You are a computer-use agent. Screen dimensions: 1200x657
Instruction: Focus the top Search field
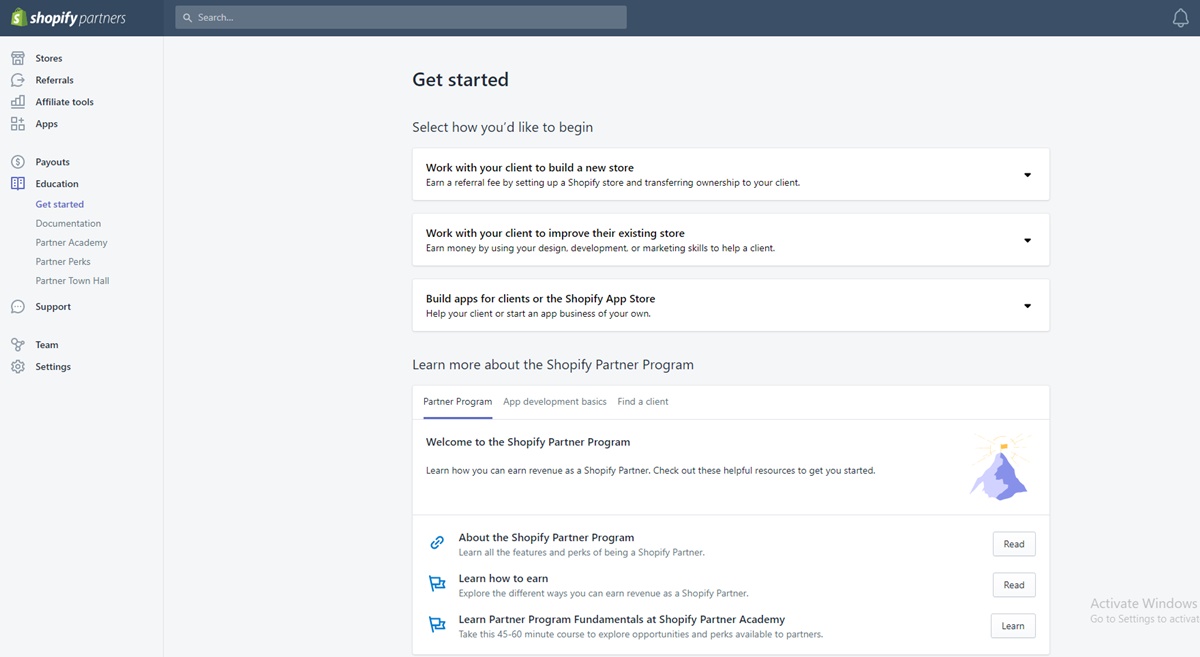(400, 17)
